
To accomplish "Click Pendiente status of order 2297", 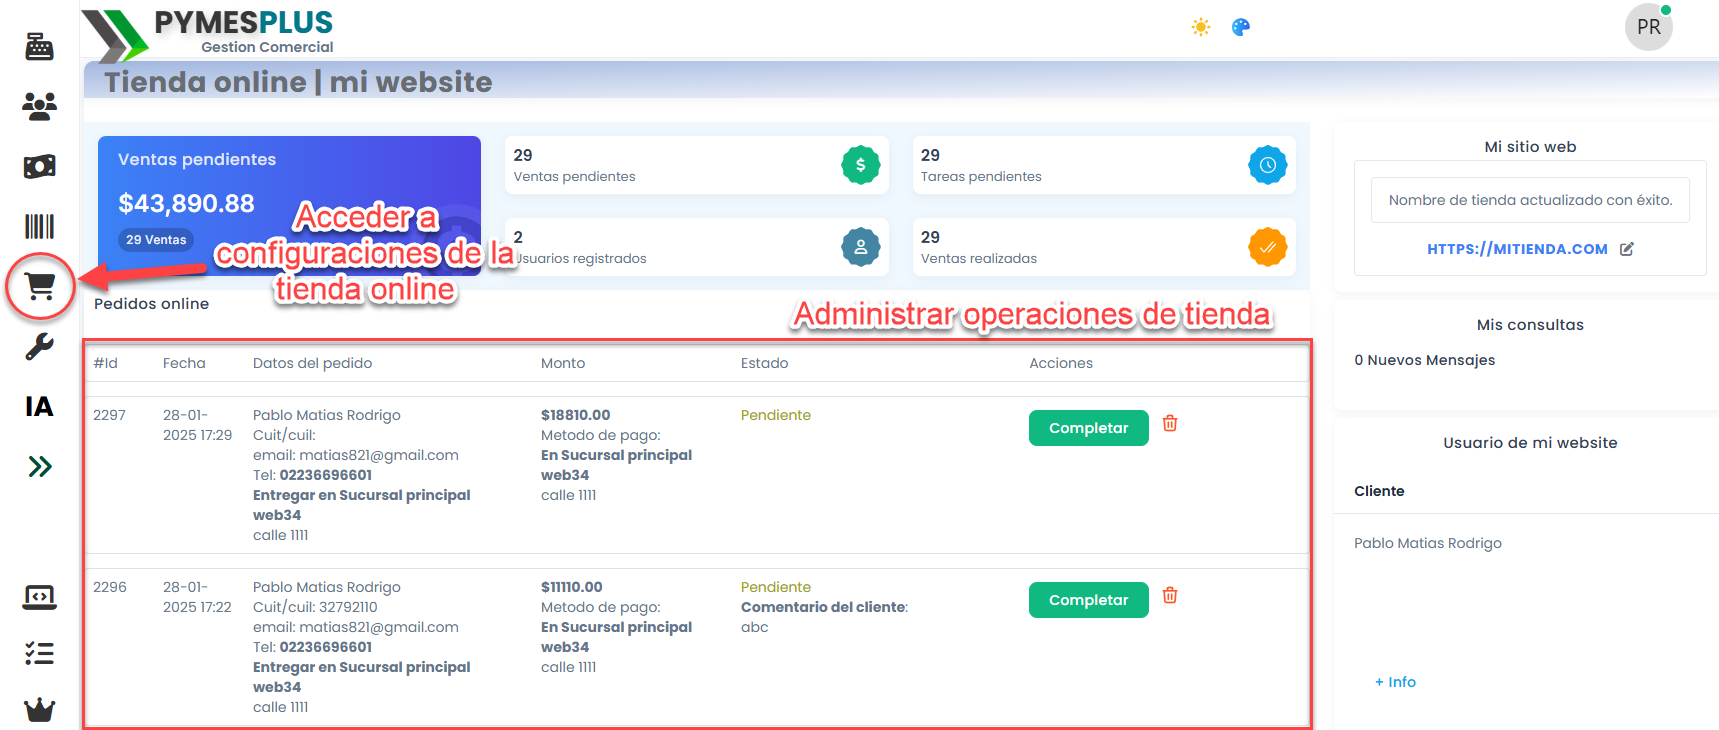I will (x=776, y=415).
